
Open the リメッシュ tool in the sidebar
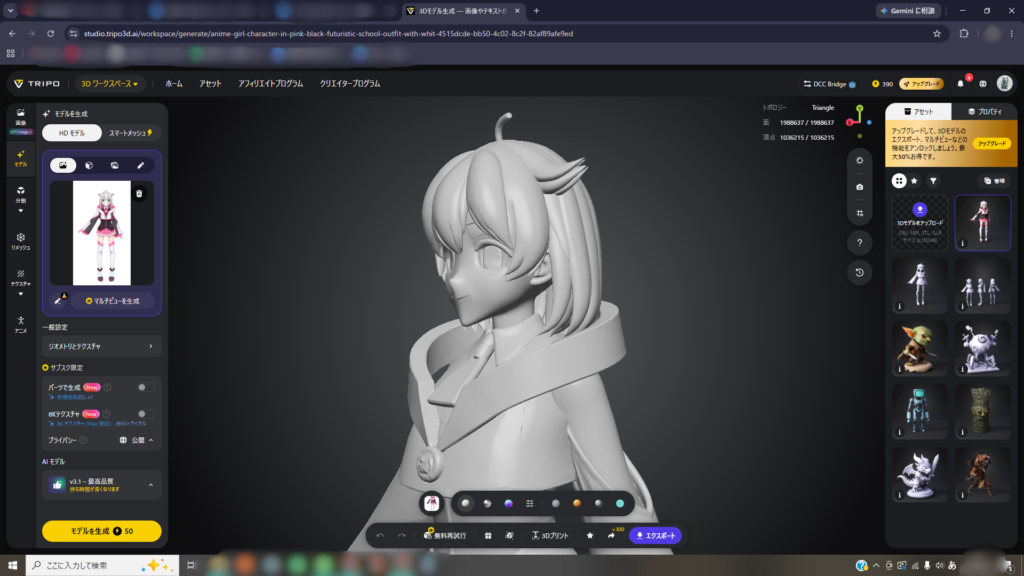[x=21, y=241]
